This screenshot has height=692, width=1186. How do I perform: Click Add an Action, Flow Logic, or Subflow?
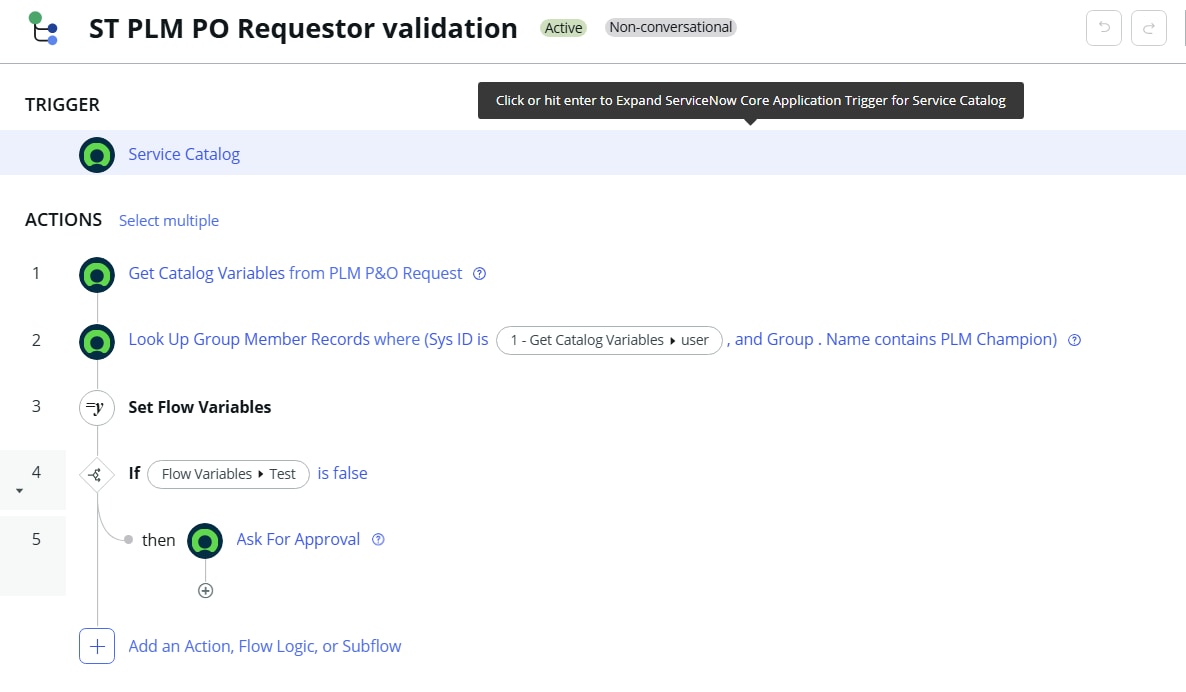click(x=265, y=646)
